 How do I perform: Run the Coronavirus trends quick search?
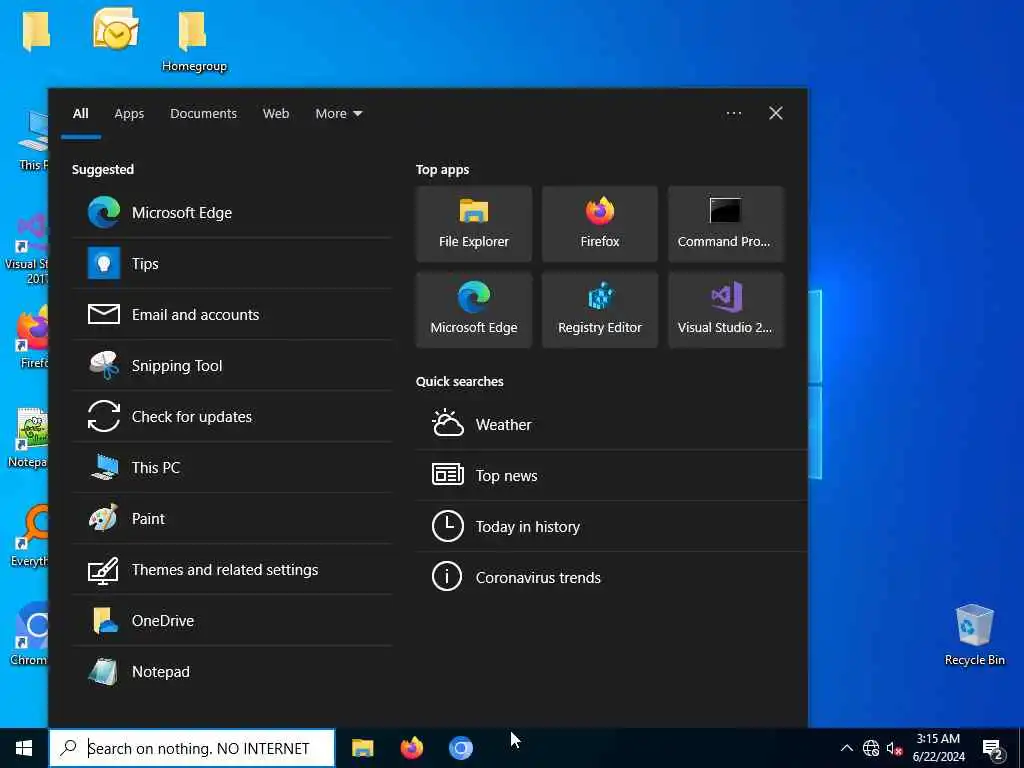point(611,577)
